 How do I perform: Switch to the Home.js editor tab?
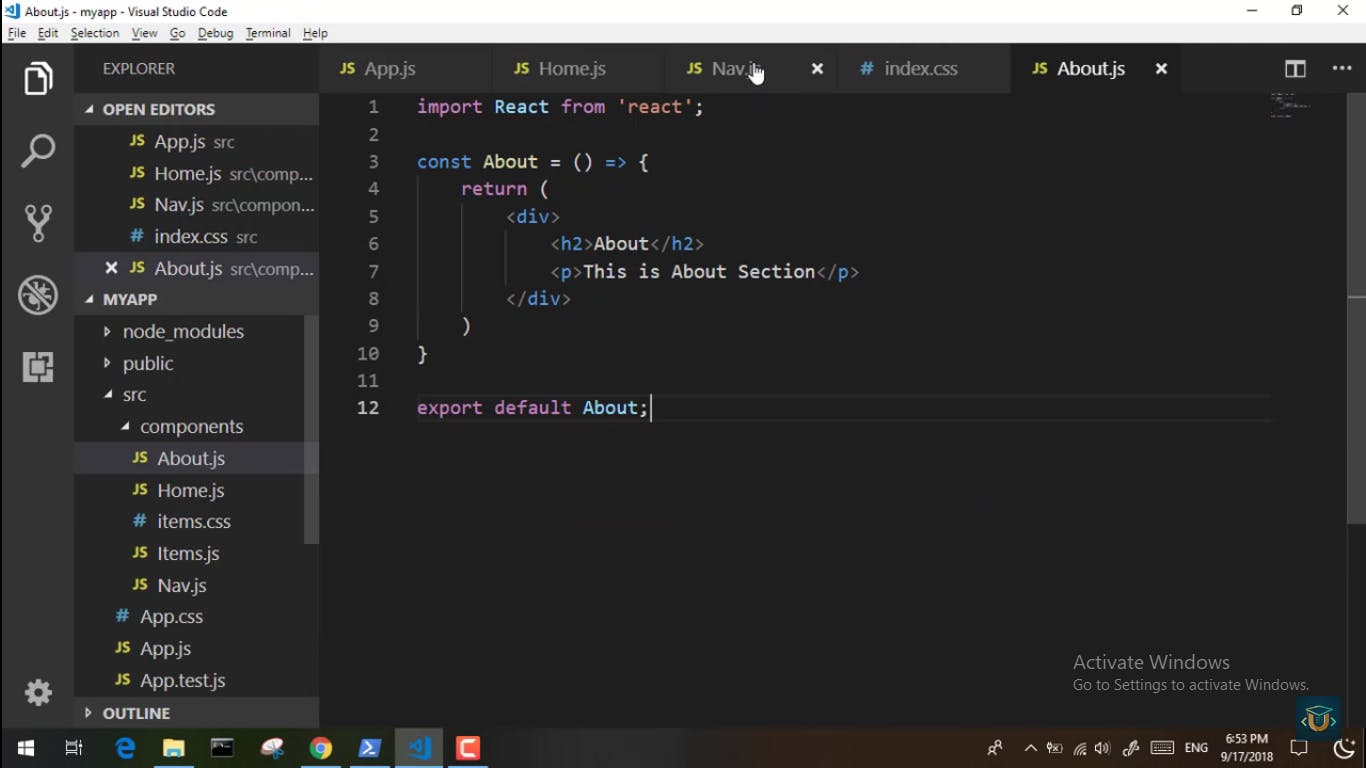click(578, 69)
